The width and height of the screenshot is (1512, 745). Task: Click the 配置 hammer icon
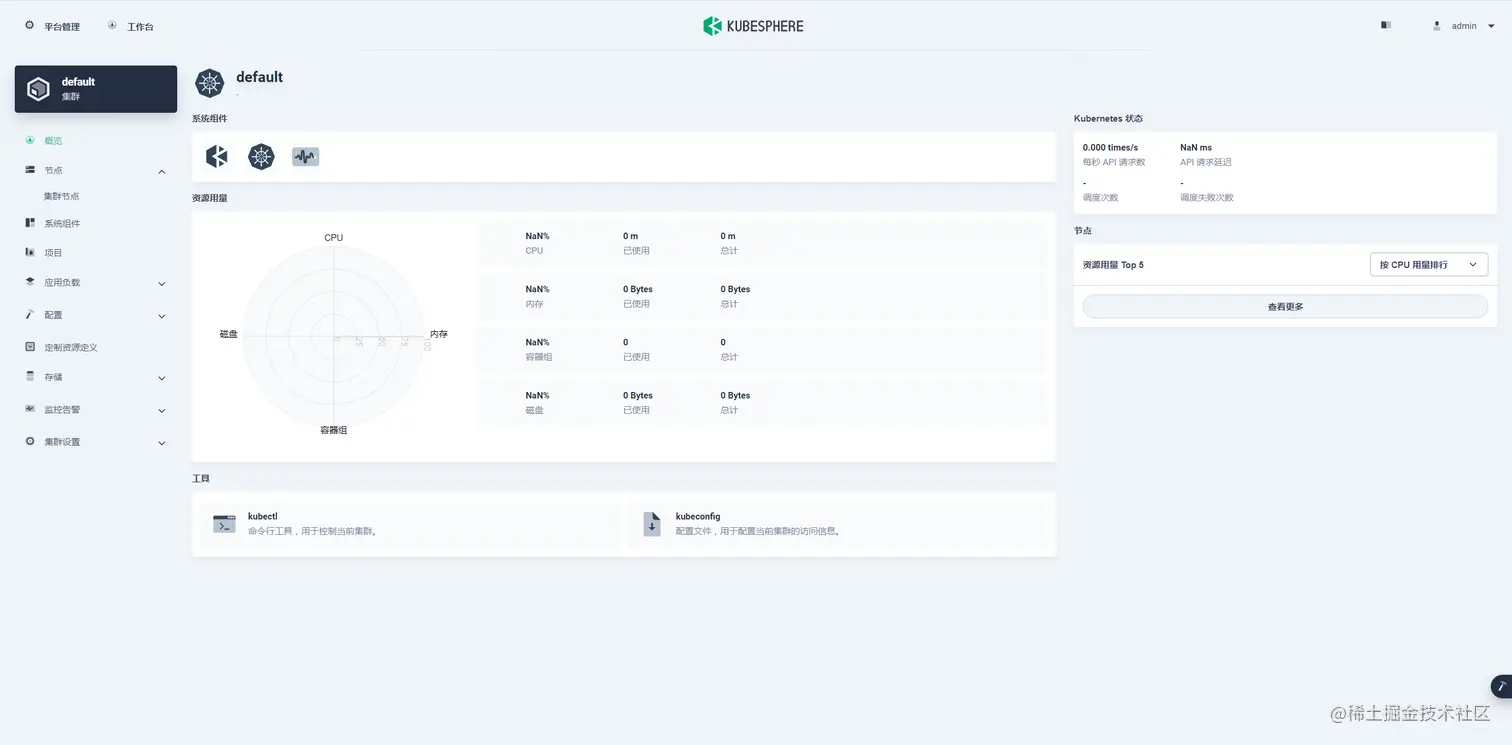coord(30,314)
